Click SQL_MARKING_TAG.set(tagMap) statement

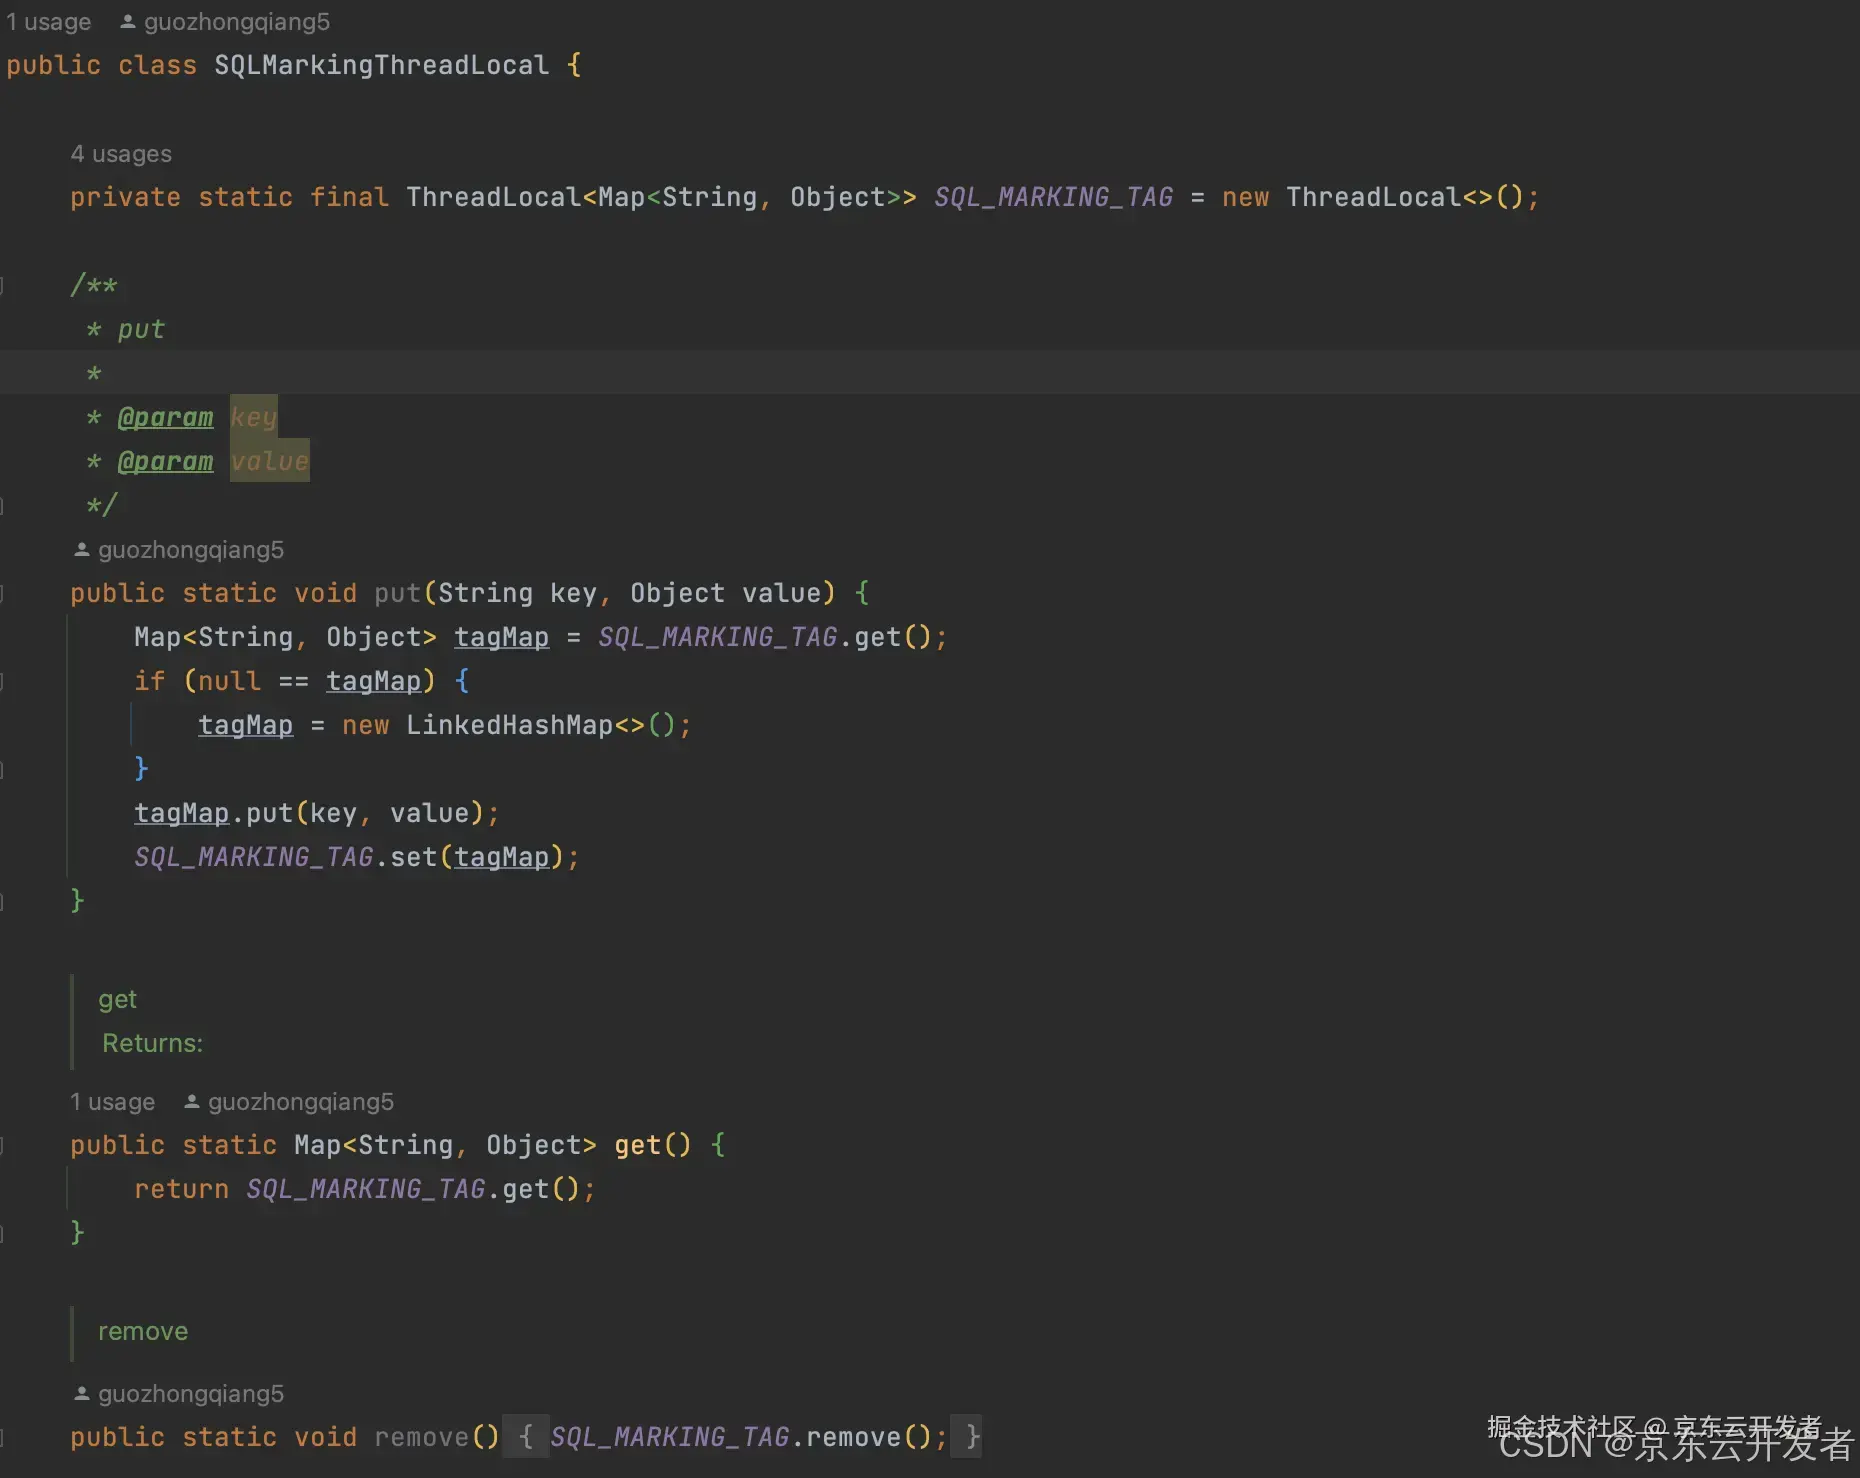[x=357, y=857]
